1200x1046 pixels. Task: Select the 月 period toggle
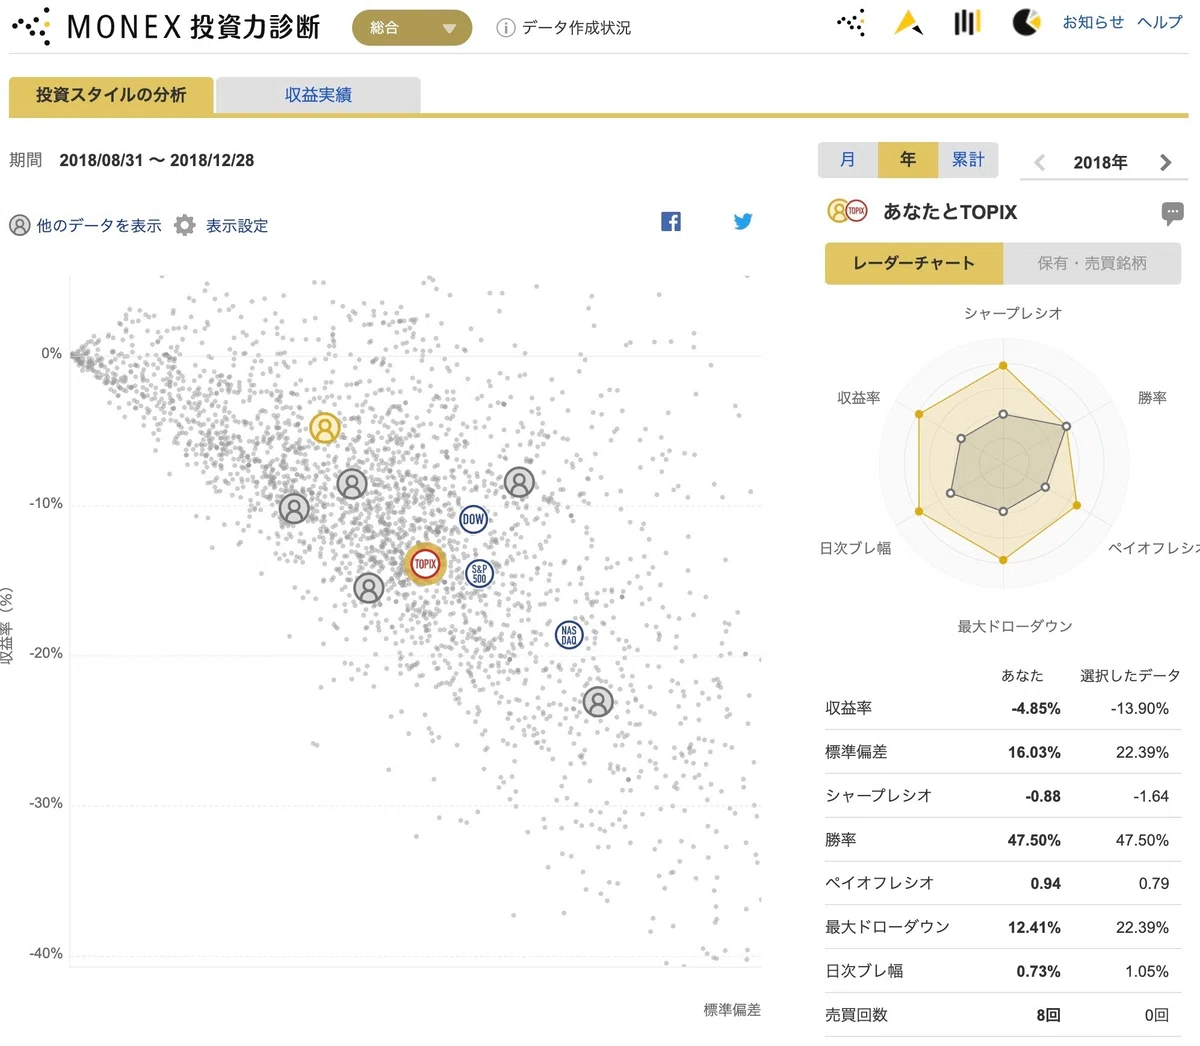(848, 160)
